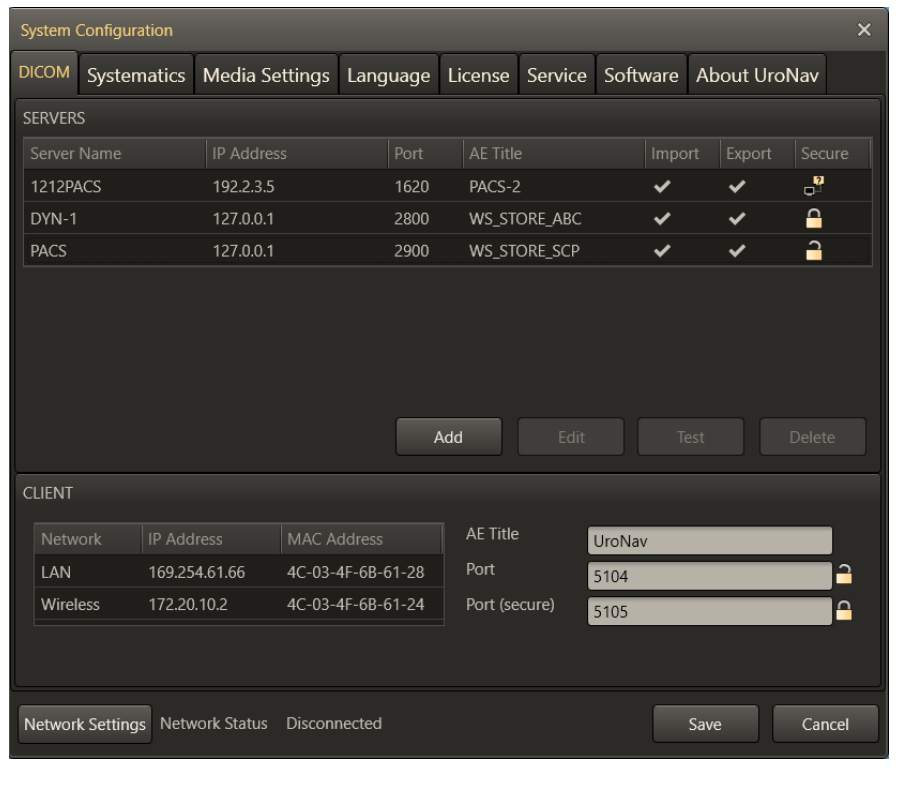Click the closed lock icon beside Port (secure)
Image resolution: width=903 pixels, height=786 pixels.
click(x=844, y=610)
